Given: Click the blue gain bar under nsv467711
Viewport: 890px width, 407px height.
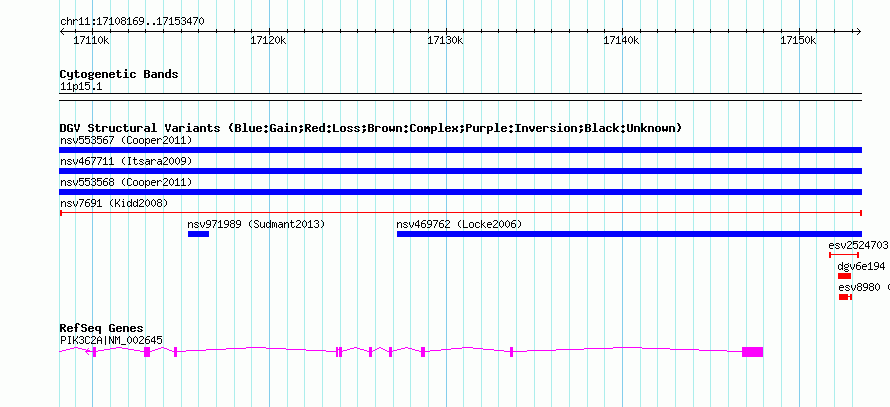Looking at the screenshot, I should (460, 171).
